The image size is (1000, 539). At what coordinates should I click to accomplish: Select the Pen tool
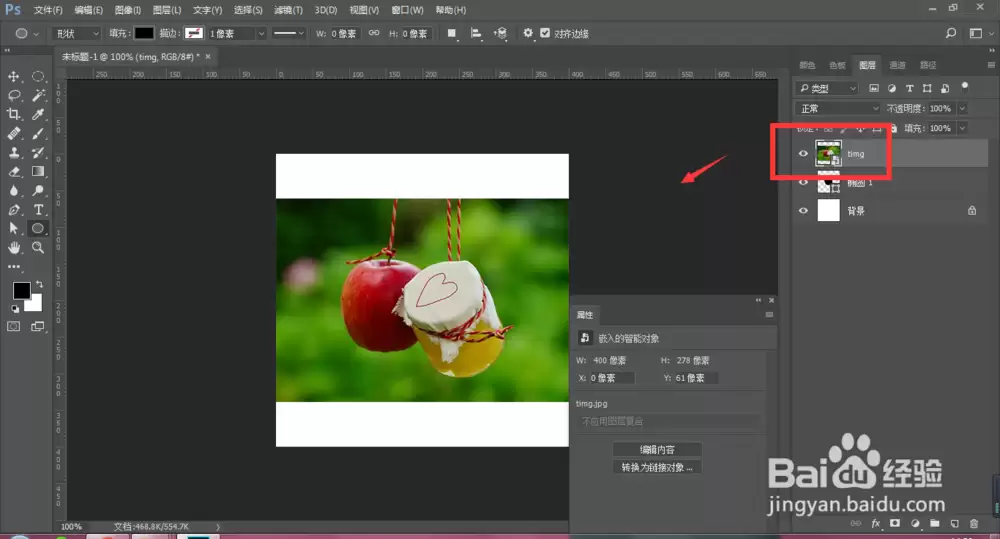(13, 210)
